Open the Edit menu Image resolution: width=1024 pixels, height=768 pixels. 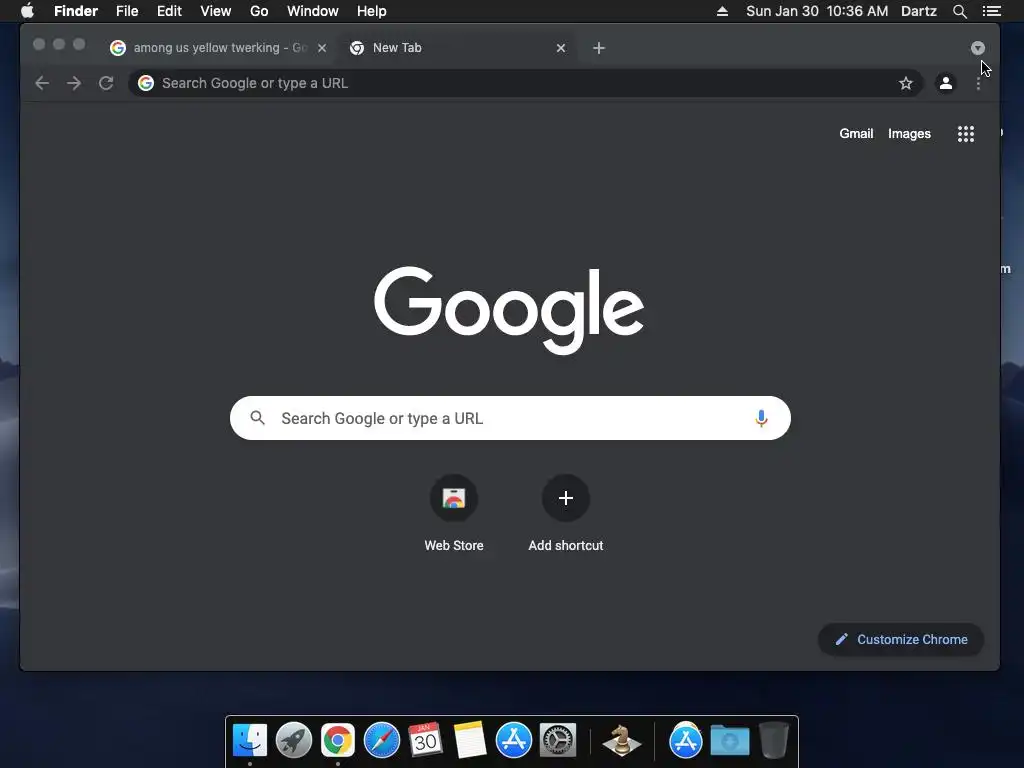coord(169,11)
